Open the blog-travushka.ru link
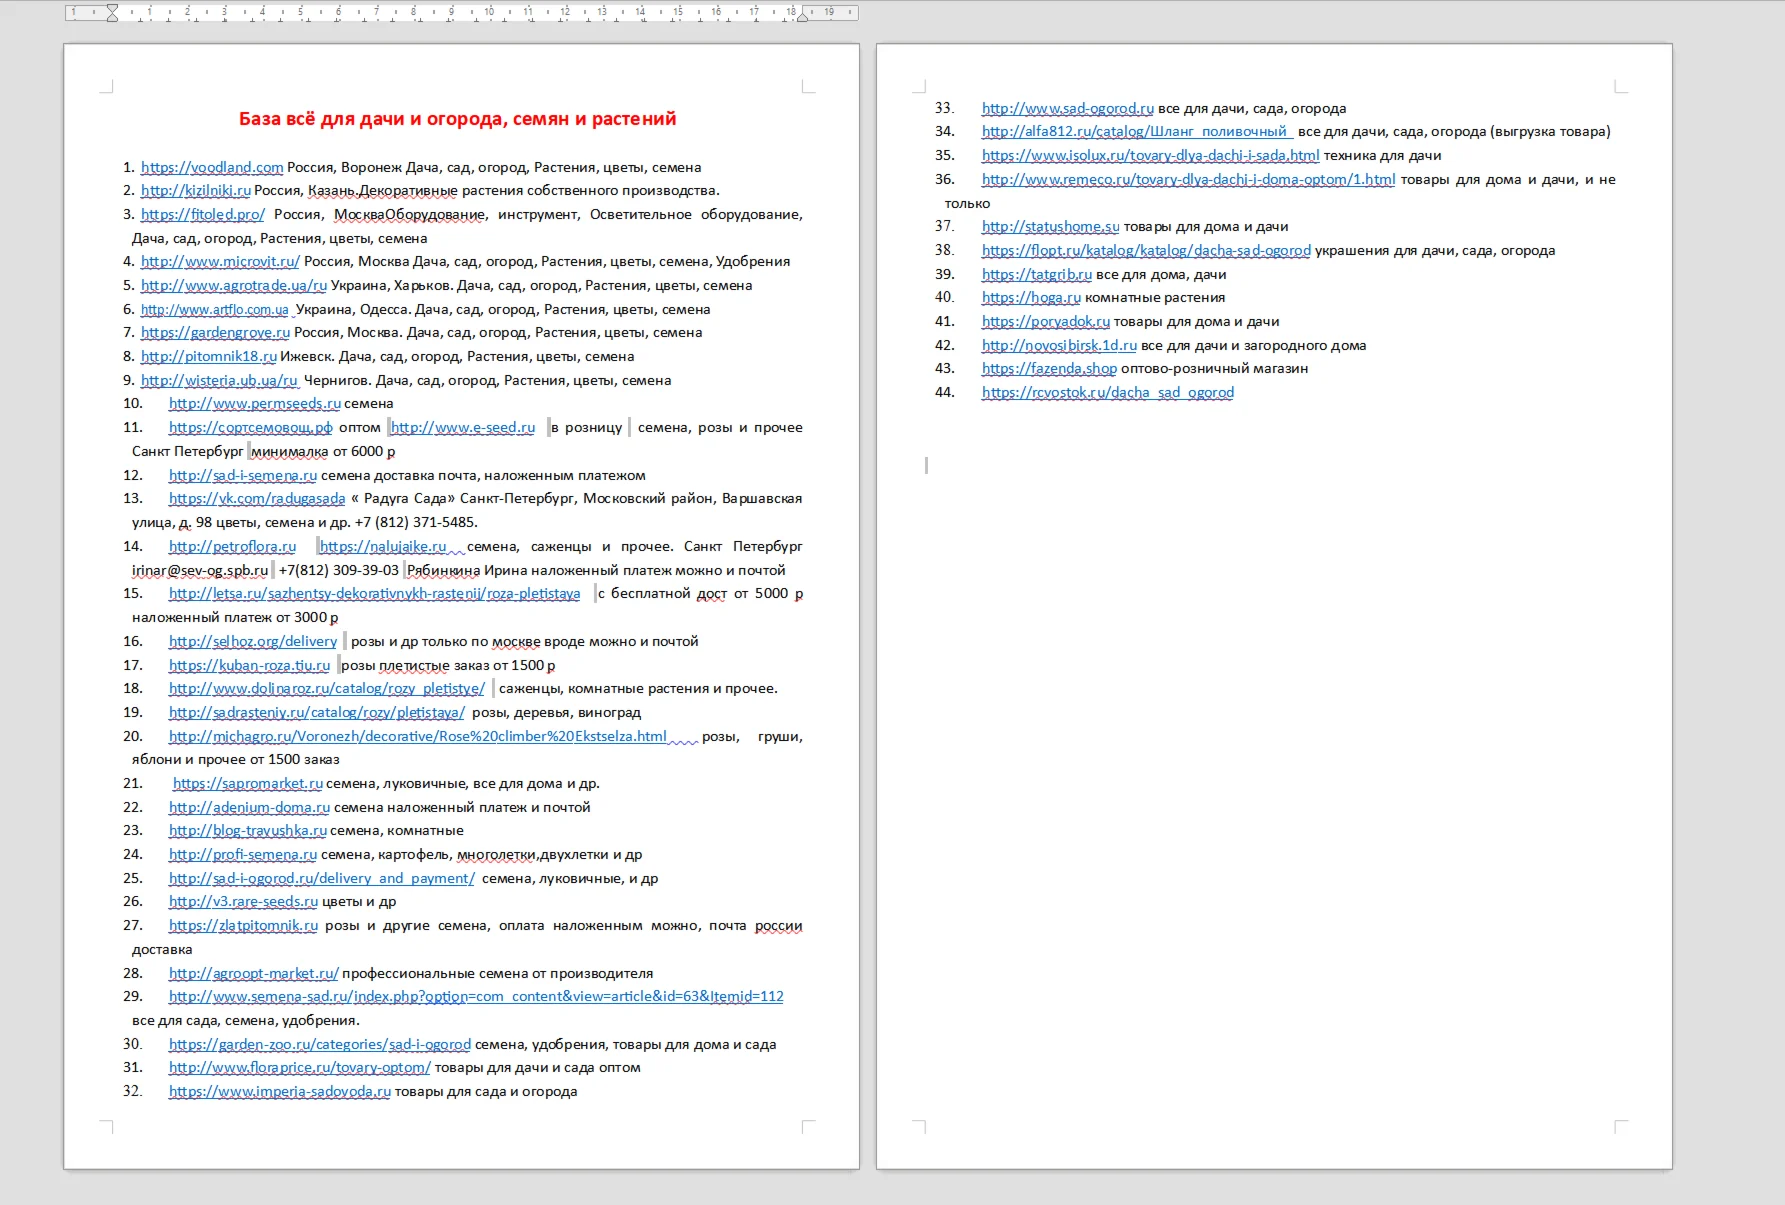Screen dimensions: 1785x1205 pos(248,830)
